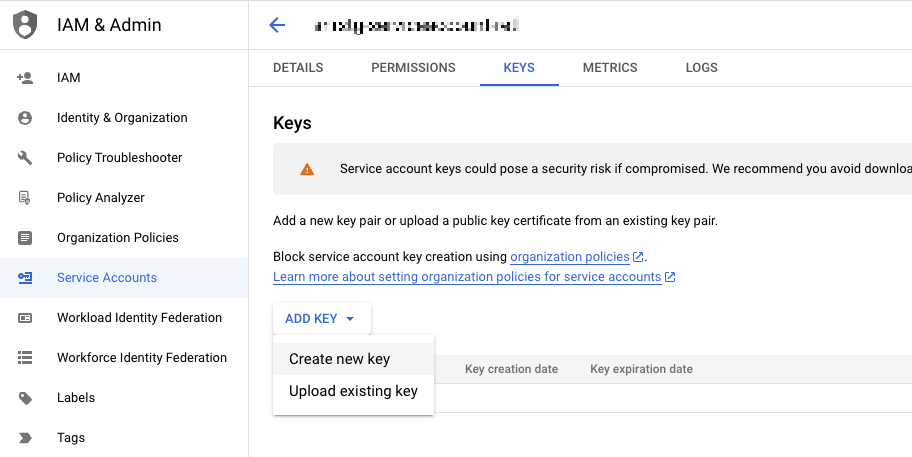Select Service Accounts in sidebar
Image resolution: width=912 pixels, height=457 pixels.
pos(124,278)
